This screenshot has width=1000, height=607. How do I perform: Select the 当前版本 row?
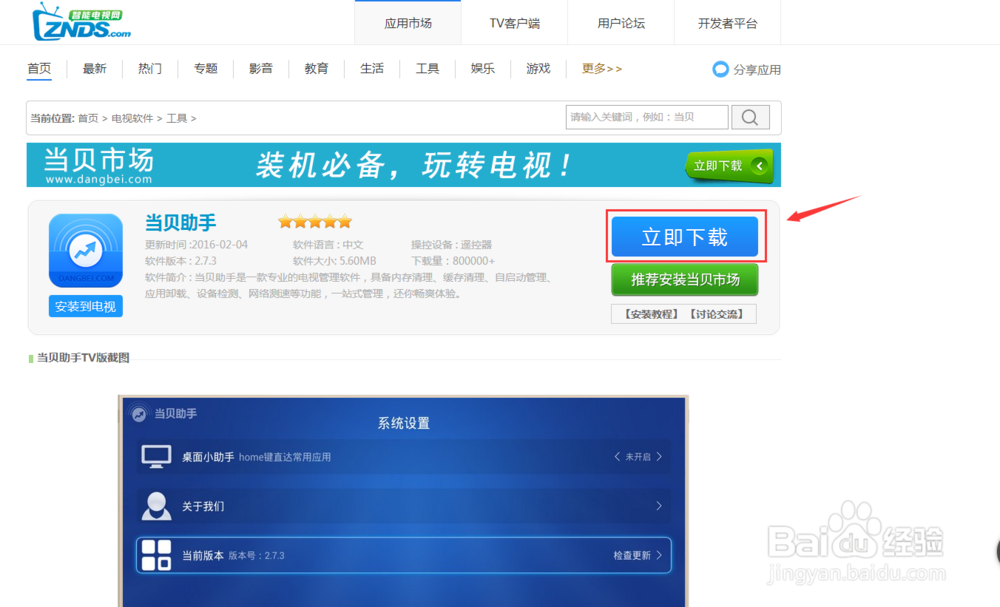click(x=403, y=555)
